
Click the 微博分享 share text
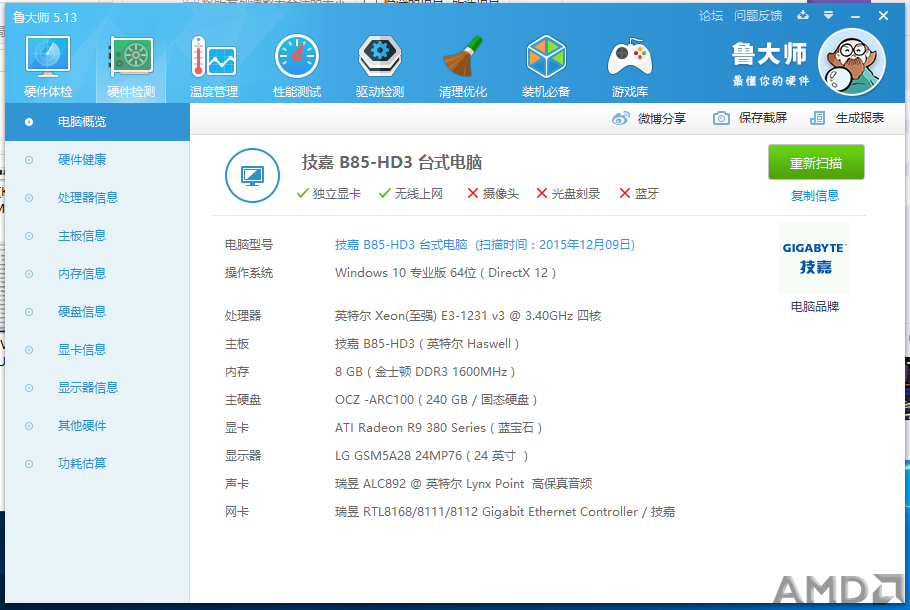[x=662, y=118]
